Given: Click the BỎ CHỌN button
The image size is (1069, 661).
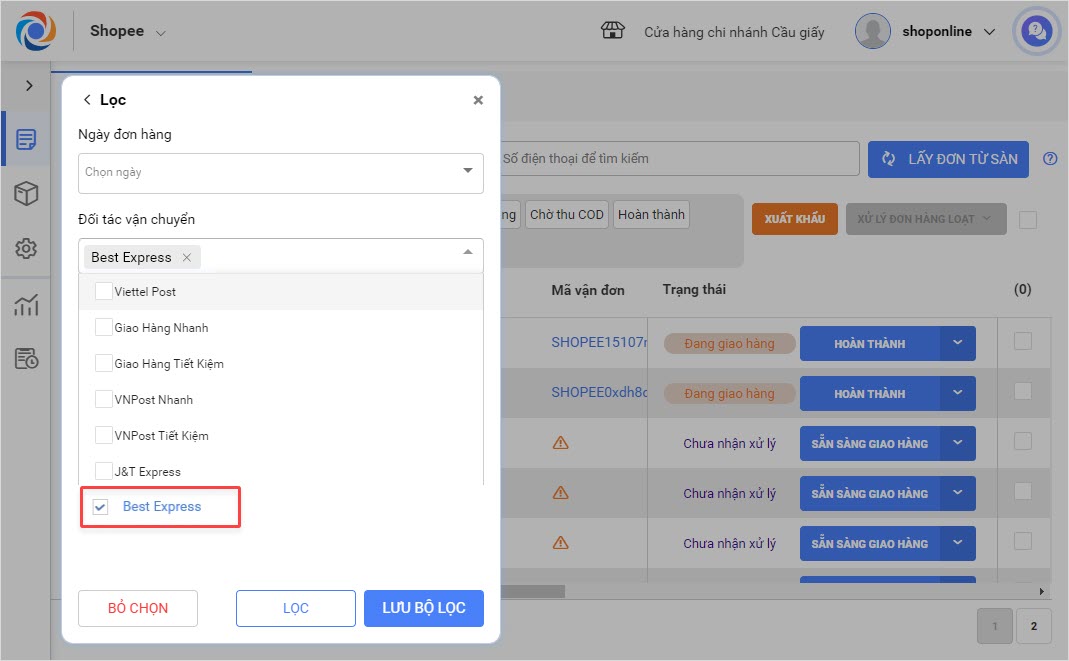Looking at the screenshot, I should coord(138,608).
